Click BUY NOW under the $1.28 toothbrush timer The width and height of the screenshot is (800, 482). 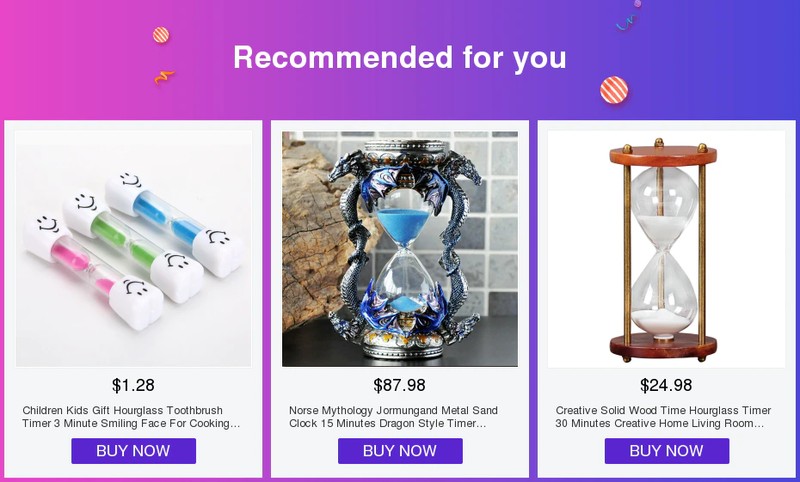133,451
